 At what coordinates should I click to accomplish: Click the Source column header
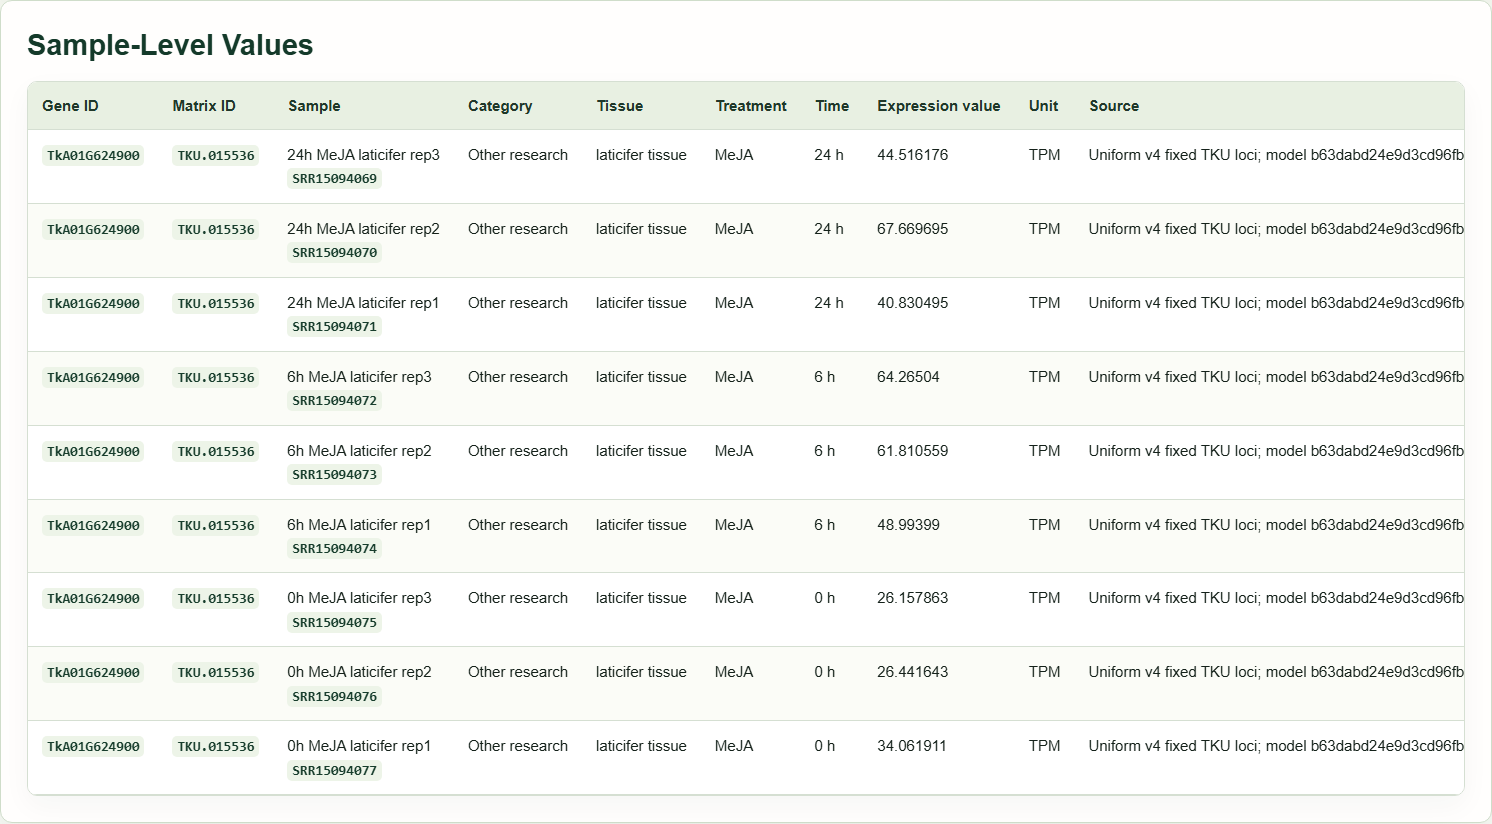point(1114,106)
